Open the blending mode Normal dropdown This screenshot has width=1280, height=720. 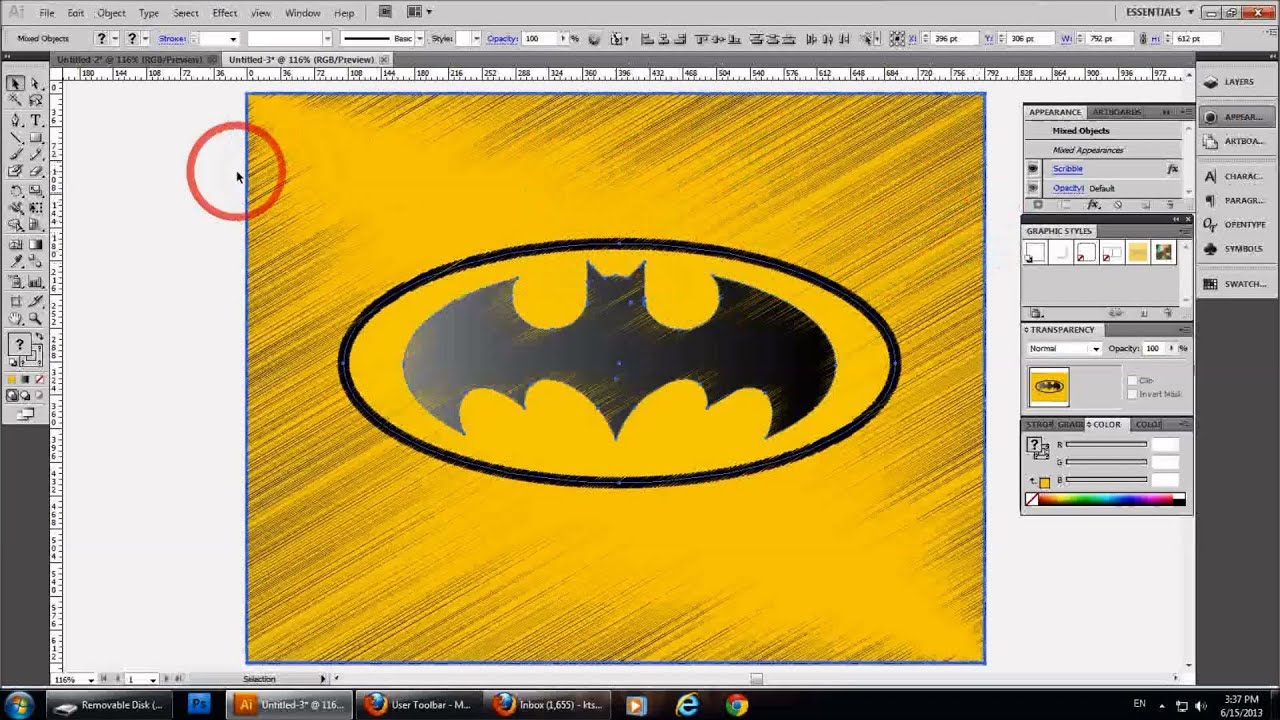[1064, 349]
